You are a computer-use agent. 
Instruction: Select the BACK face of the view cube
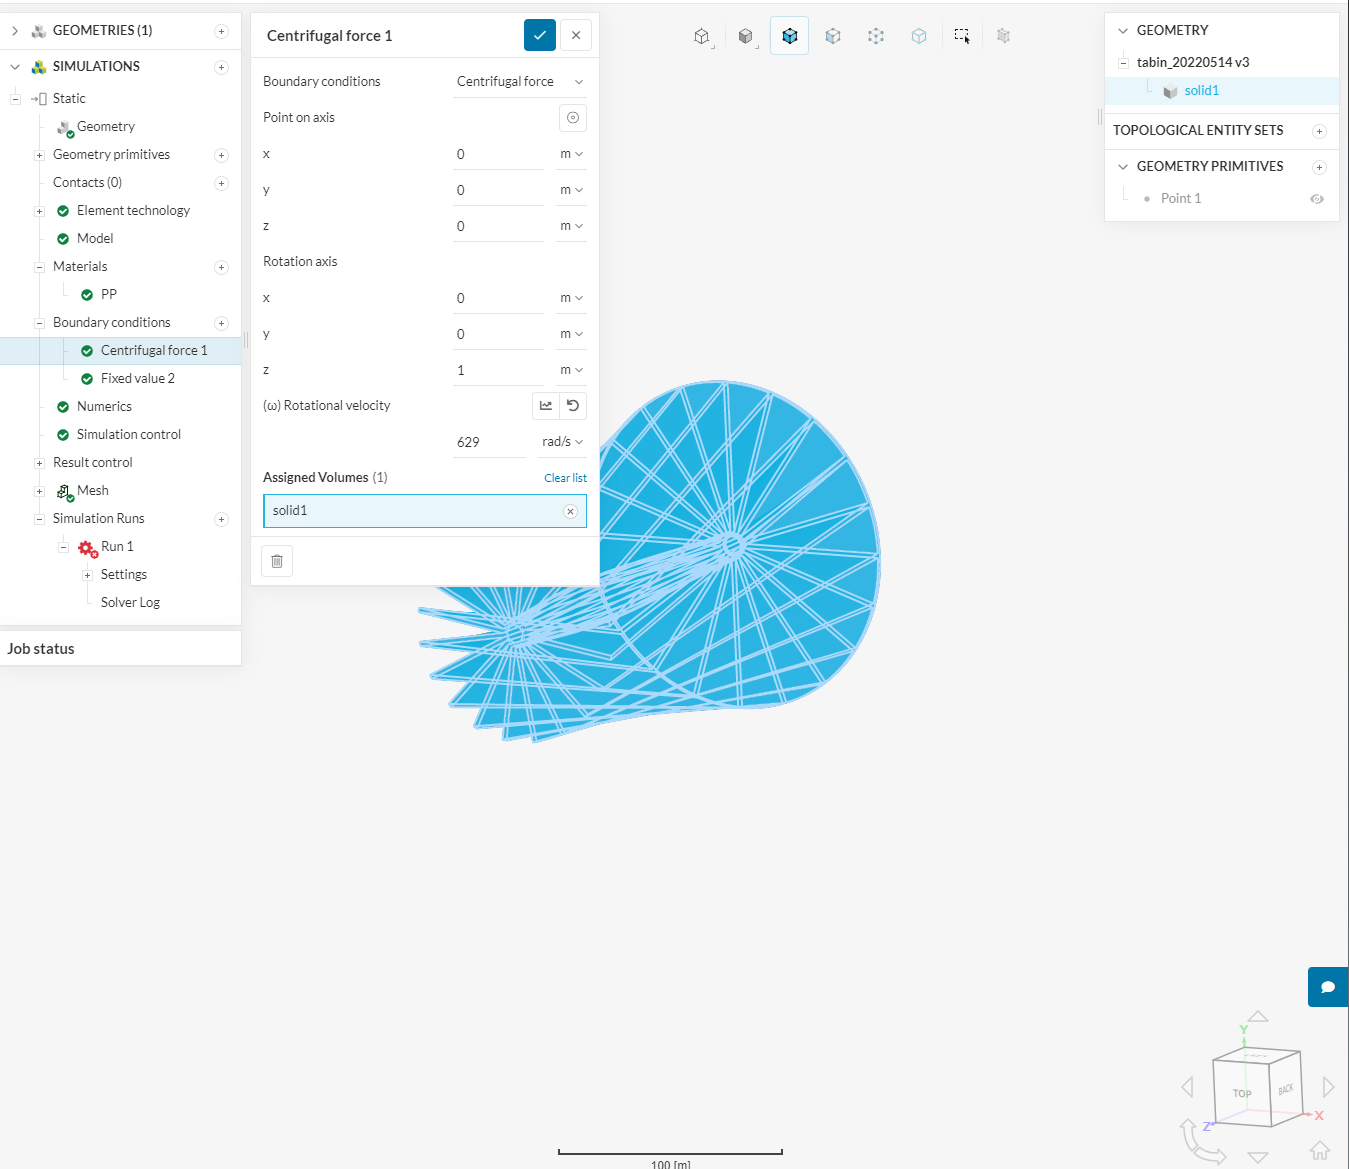1285,1089
